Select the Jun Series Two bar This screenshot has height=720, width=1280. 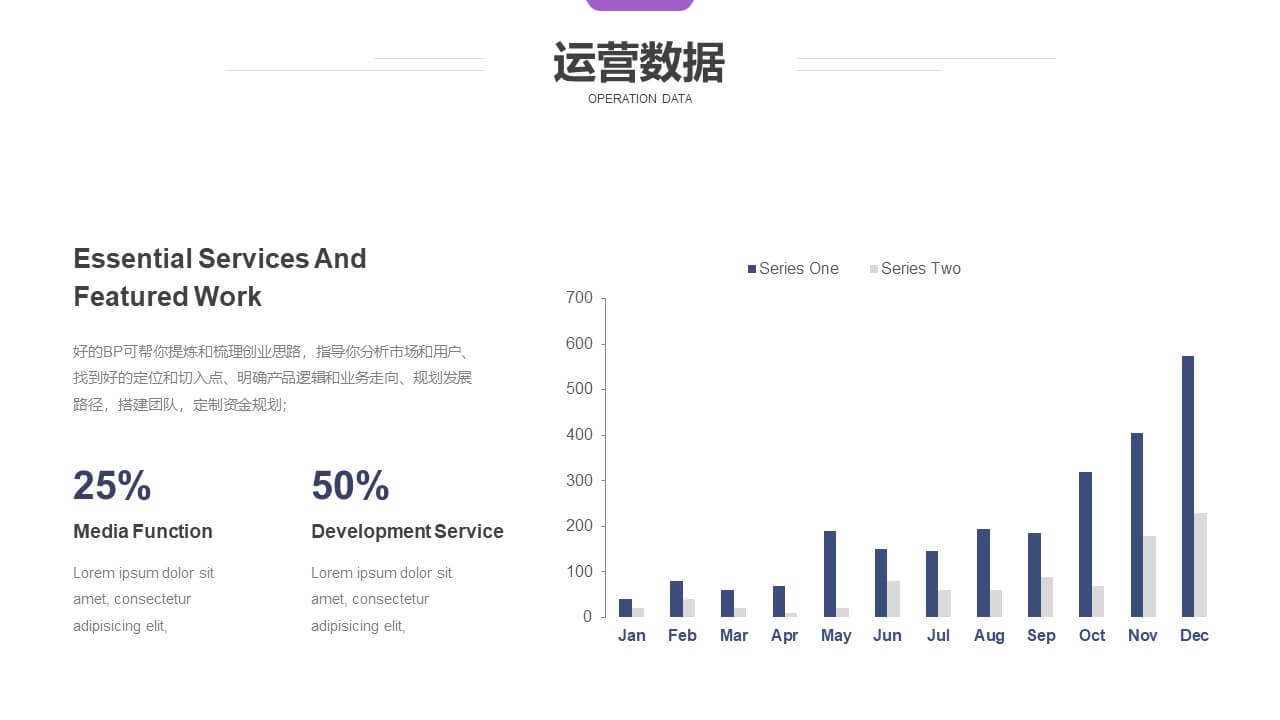893,599
